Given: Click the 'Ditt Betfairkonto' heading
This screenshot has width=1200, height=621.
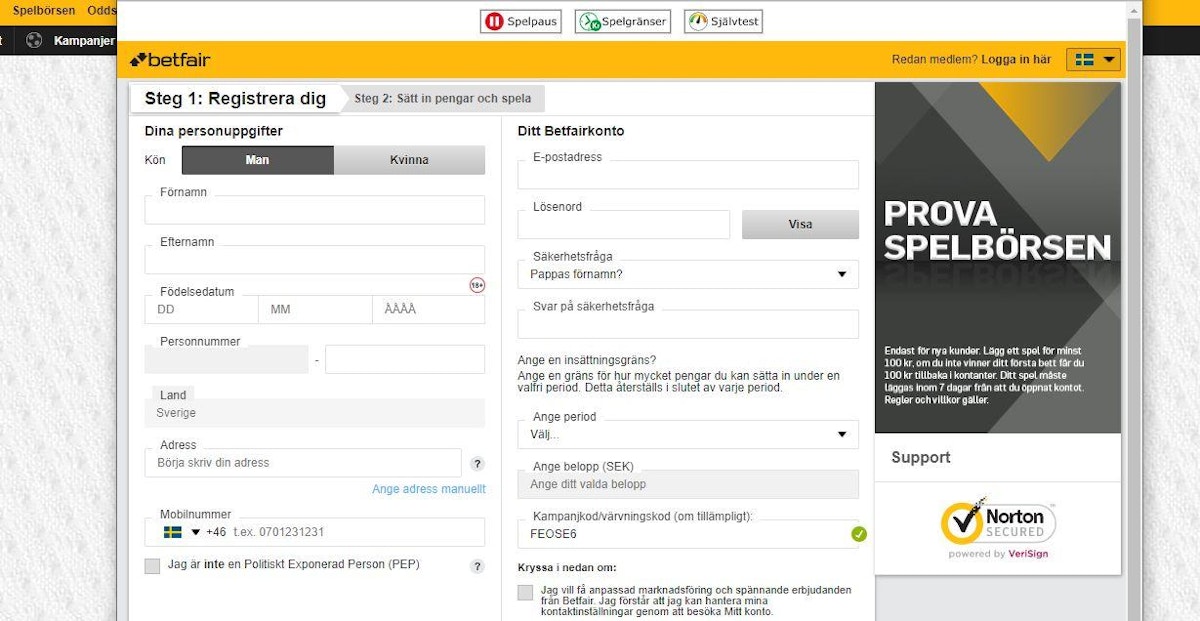Looking at the screenshot, I should tap(571, 131).
